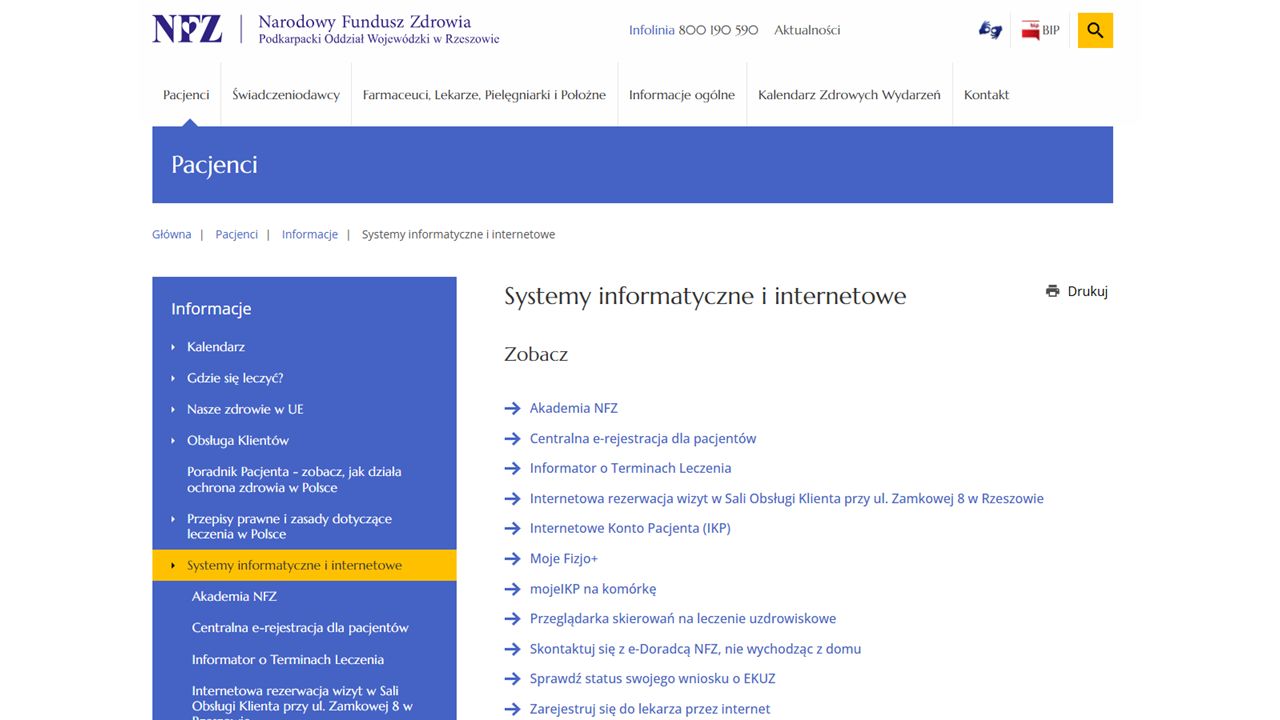Expand the Obsługa Klientów sidebar arrow
Image resolution: width=1280 pixels, height=720 pixels.
pyautogui.click(x=173, y=440)
